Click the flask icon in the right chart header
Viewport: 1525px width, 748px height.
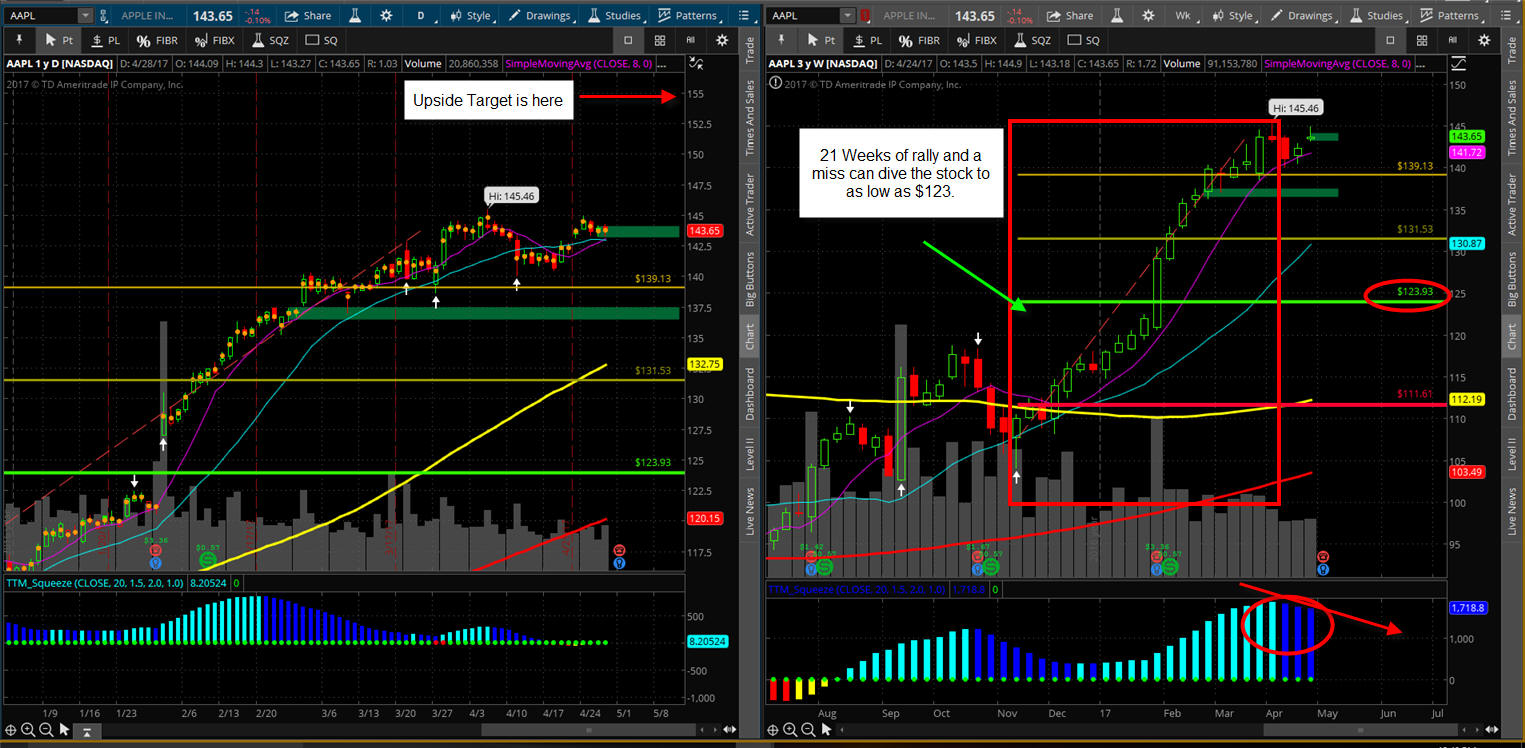pyautogui.click(x=1118, y=15)
